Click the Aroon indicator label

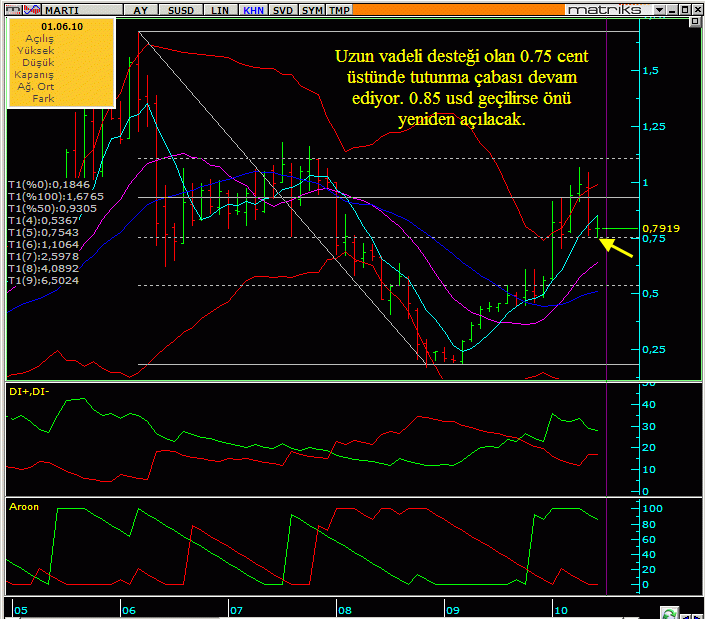[x=24, y=507]
